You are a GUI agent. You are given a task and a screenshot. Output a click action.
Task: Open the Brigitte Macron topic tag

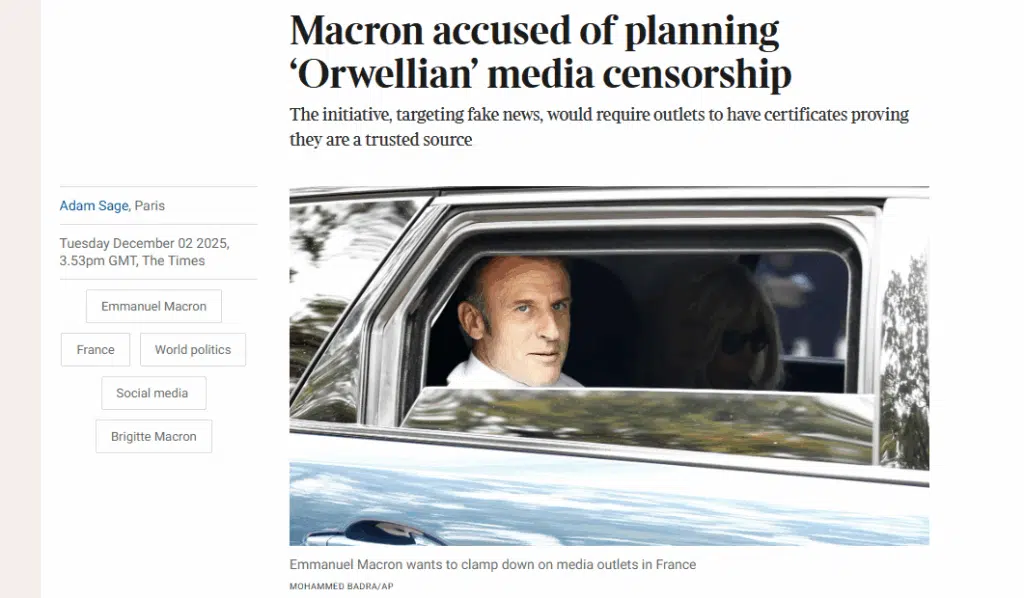pyautogui.click(x=153, y=436)
